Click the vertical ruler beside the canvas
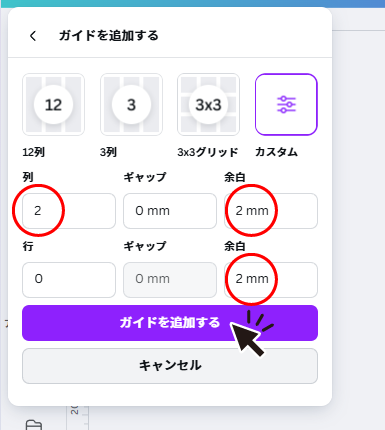Viewport: 385px width, 430px height. point(77,417)
